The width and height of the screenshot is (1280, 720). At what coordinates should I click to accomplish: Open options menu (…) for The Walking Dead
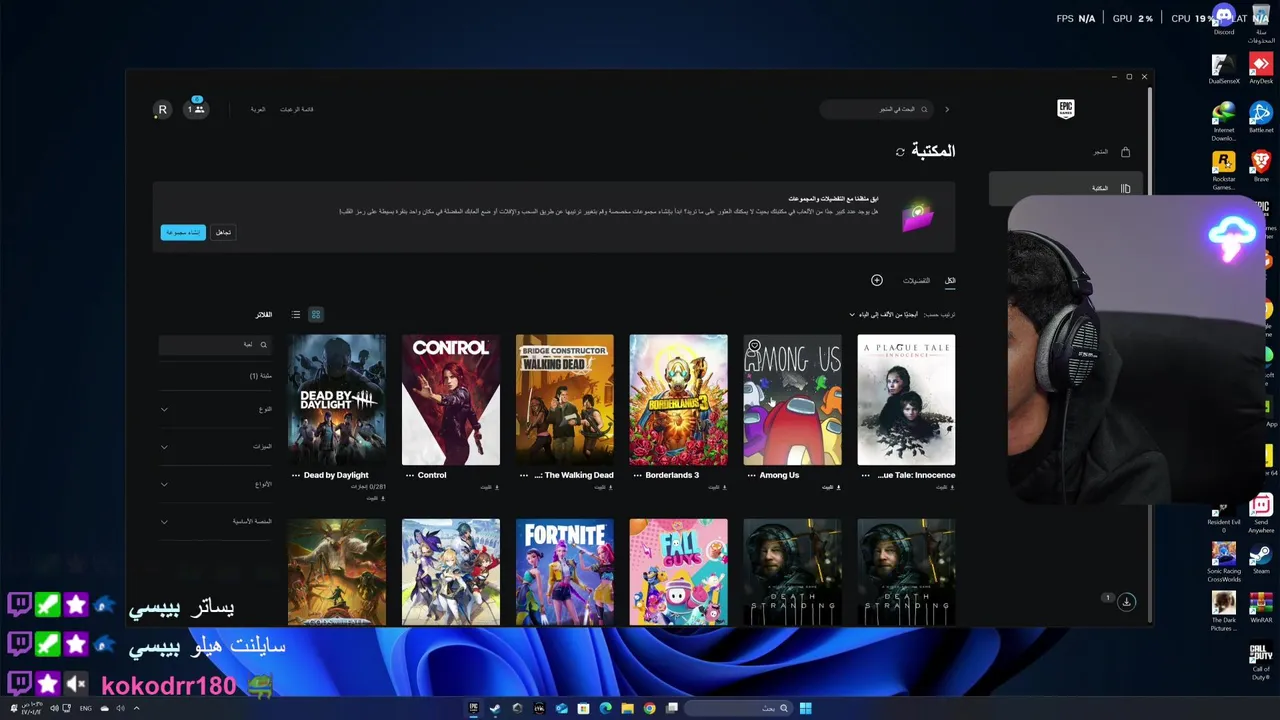point(523,475)
